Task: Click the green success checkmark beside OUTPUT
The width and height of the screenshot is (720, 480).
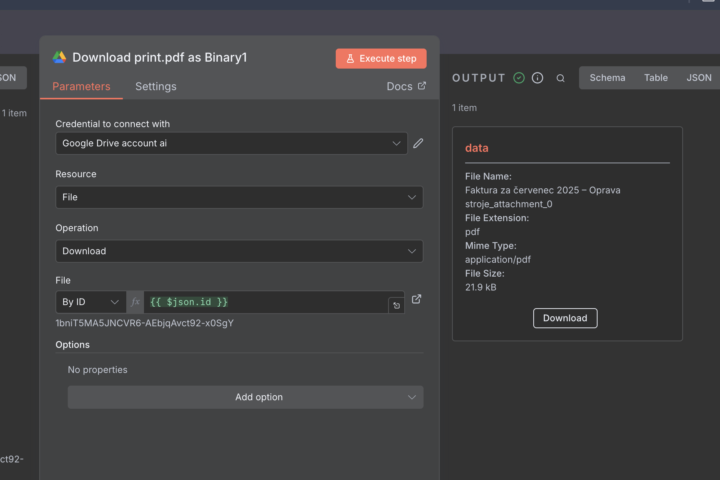Action: point(519,78)
